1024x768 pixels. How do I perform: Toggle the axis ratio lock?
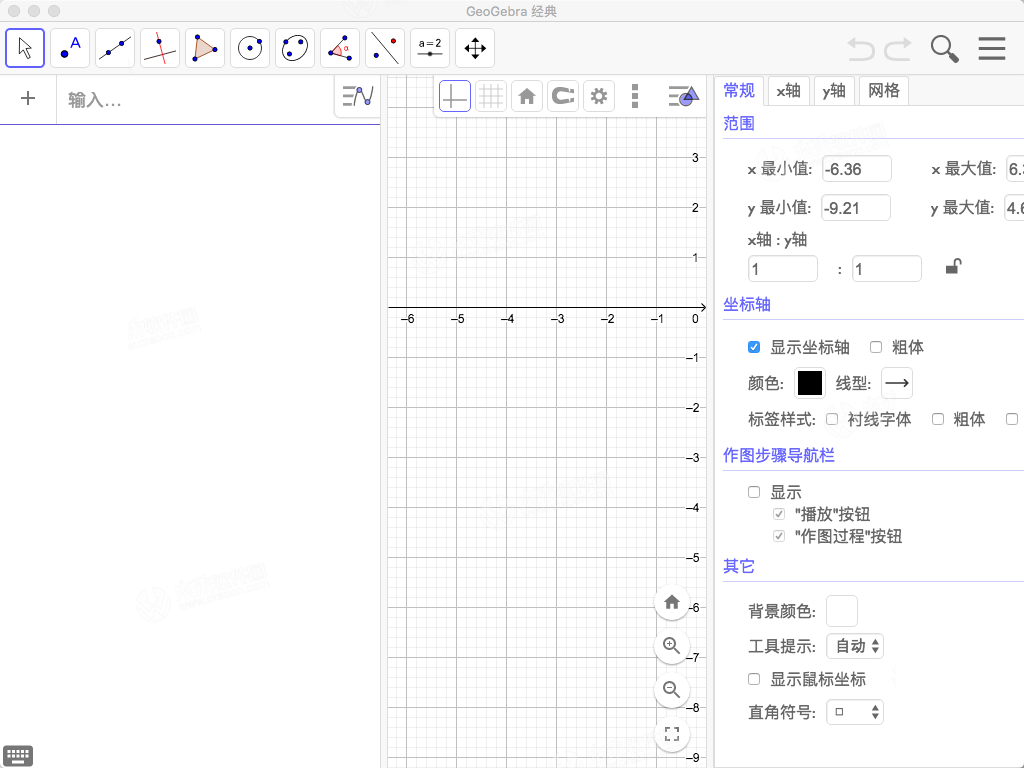point(953,266)
